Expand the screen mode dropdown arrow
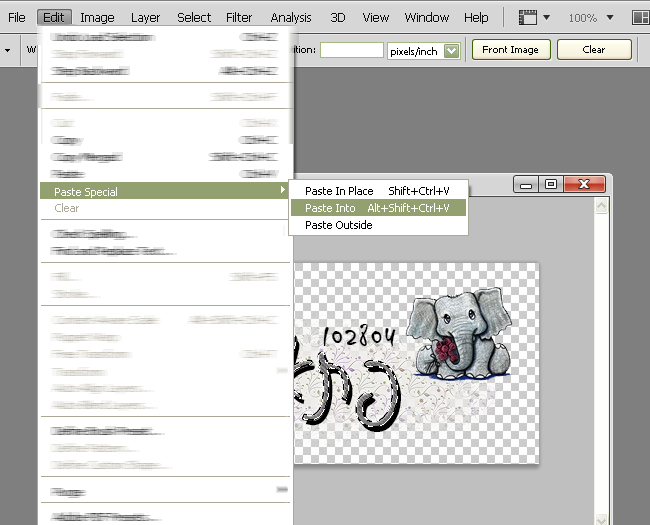The height and width of the screenshot is (525, 650). point(546,17)
